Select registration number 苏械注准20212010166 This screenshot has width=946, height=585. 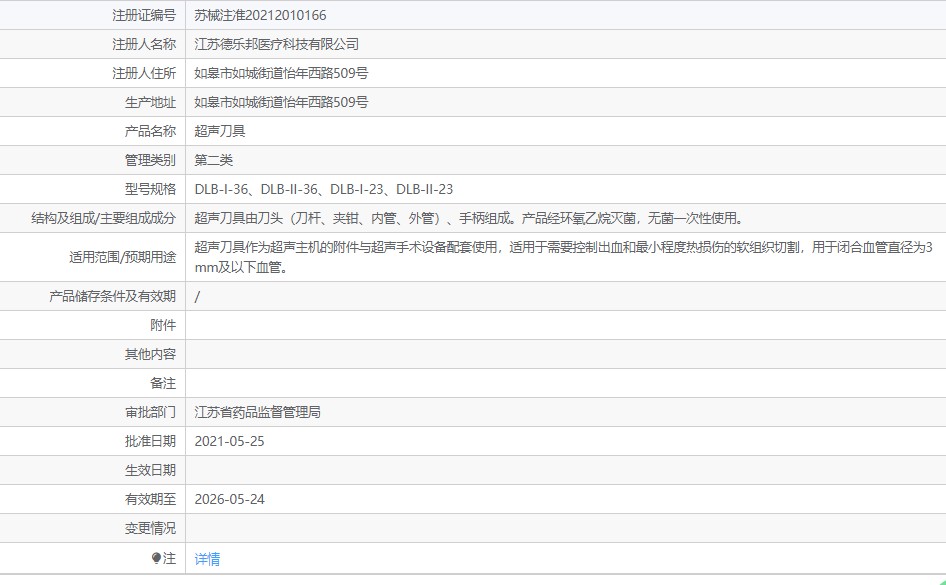point(260,15)
